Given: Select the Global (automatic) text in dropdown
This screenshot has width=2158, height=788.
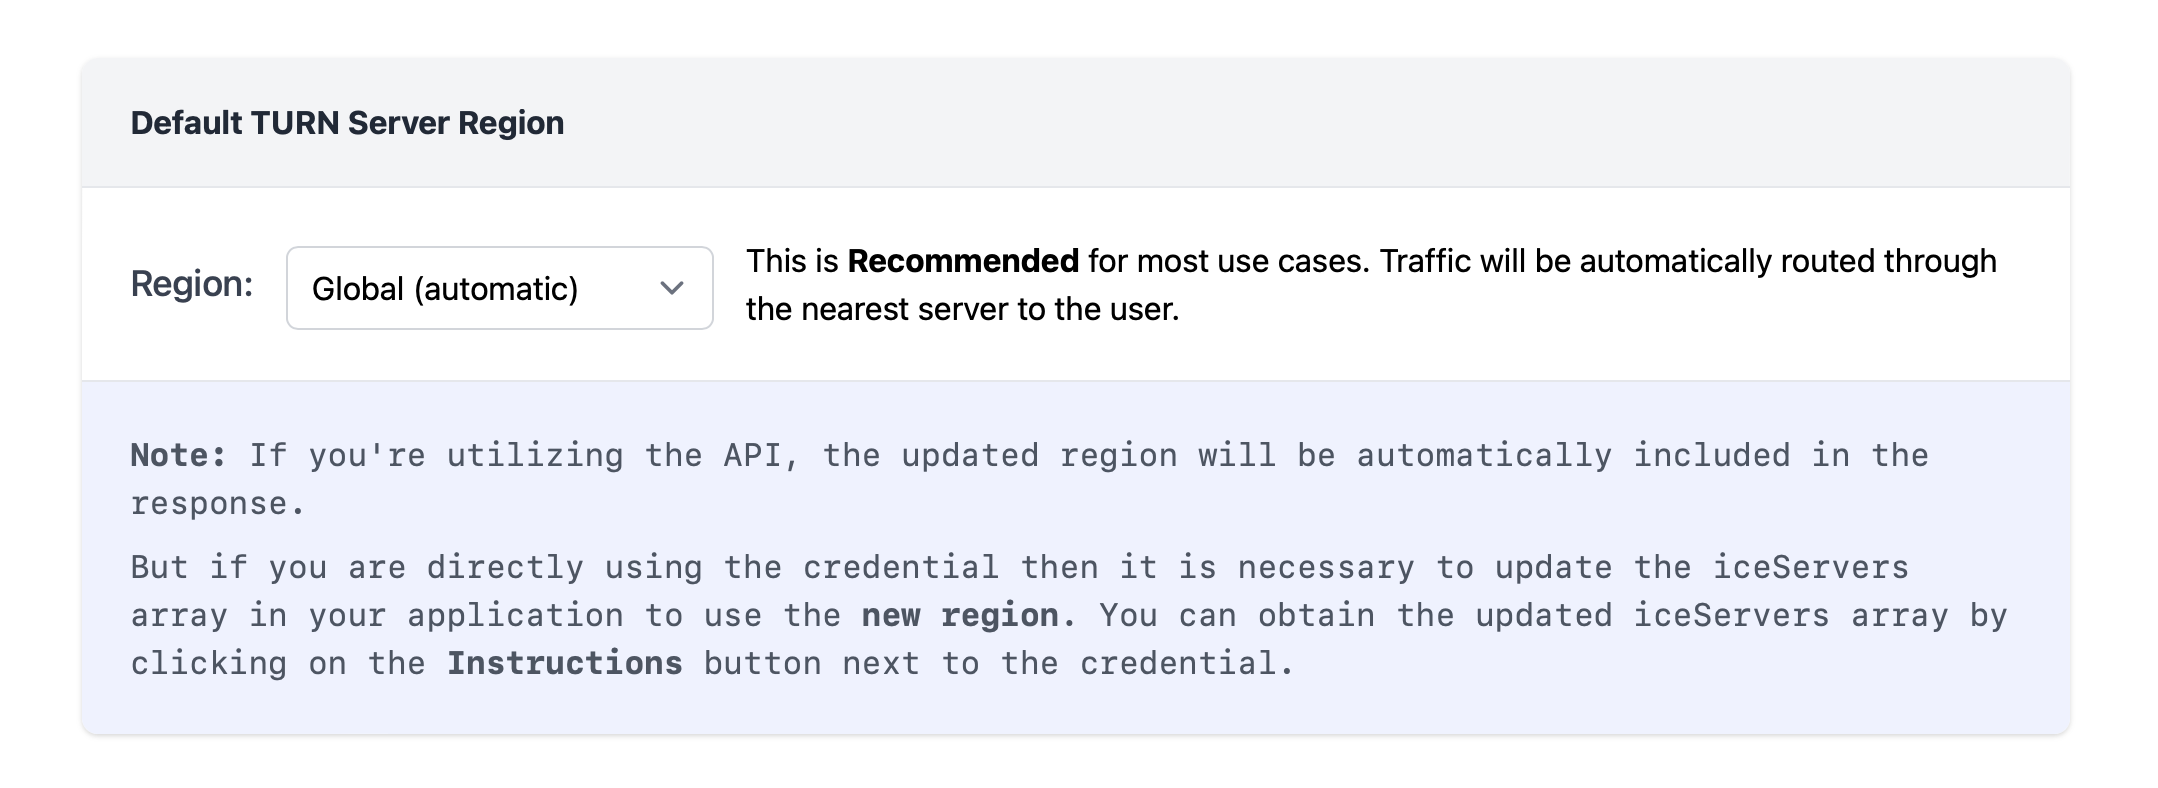Looking at the screenshot, I should coord(445,288).
